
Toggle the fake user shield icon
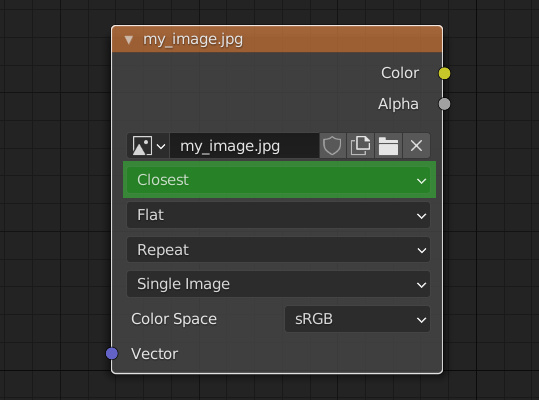point(332,146)
